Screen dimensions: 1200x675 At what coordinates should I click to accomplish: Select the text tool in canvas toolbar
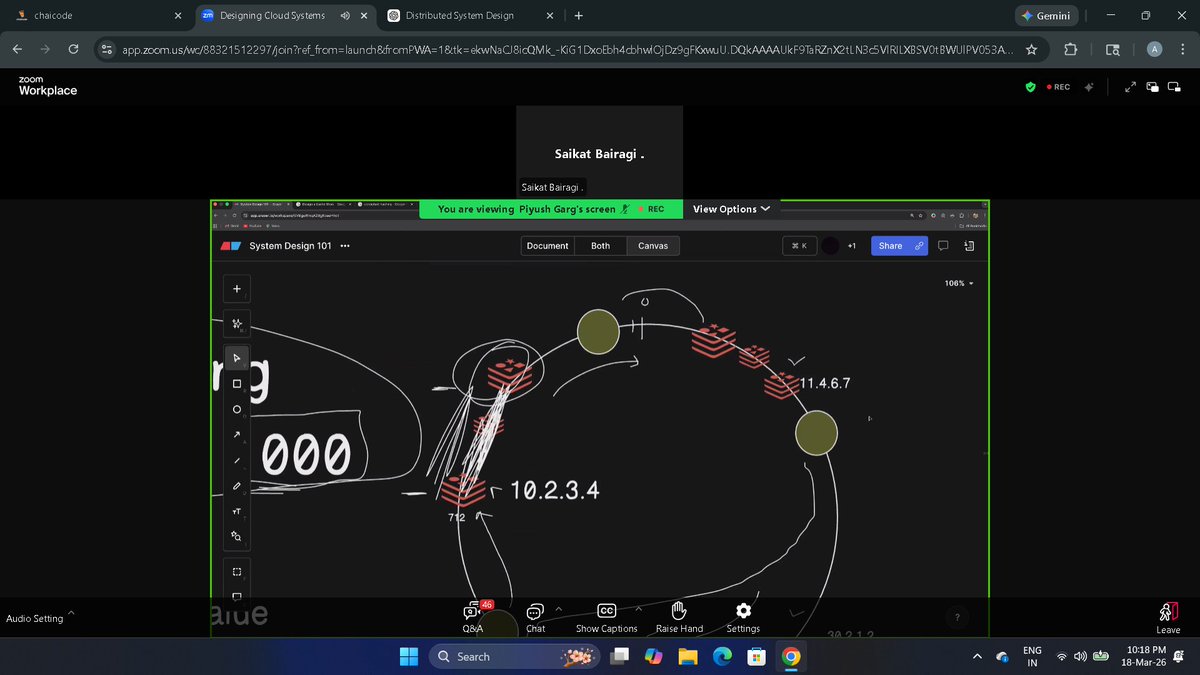coord(236,511)
